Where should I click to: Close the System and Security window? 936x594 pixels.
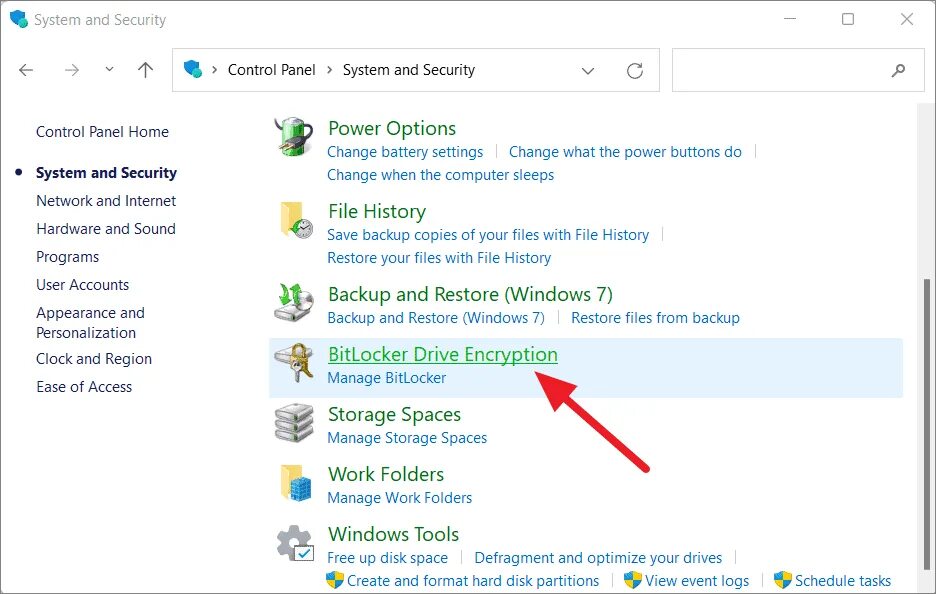pos(907,19)
